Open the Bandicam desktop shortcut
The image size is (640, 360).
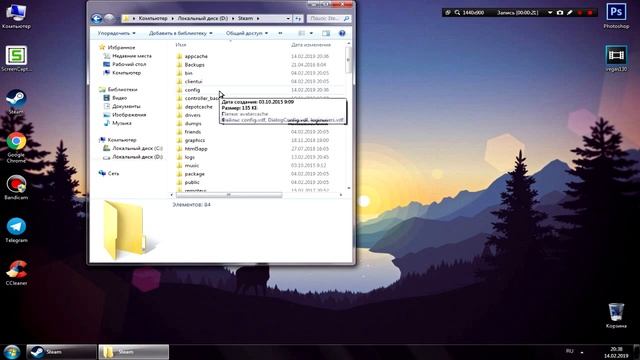16,187
